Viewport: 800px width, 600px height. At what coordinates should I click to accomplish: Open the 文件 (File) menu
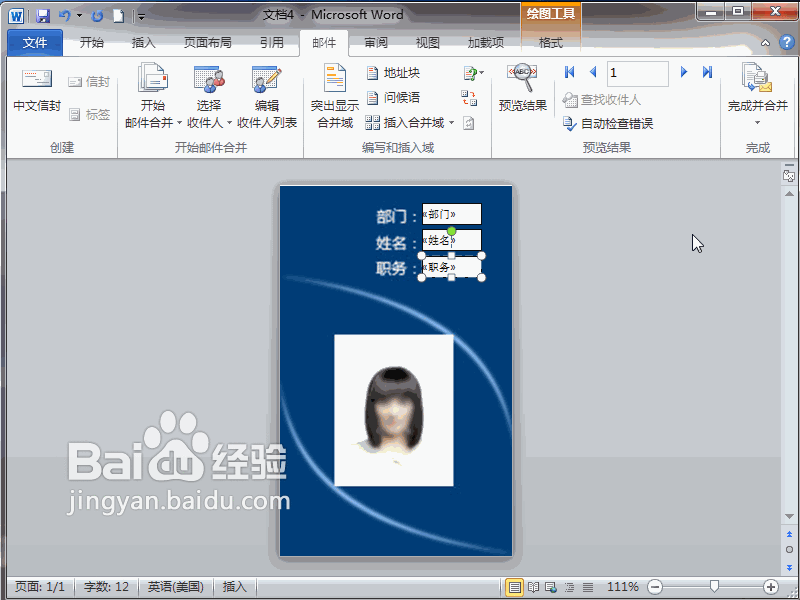click(35, 43)
